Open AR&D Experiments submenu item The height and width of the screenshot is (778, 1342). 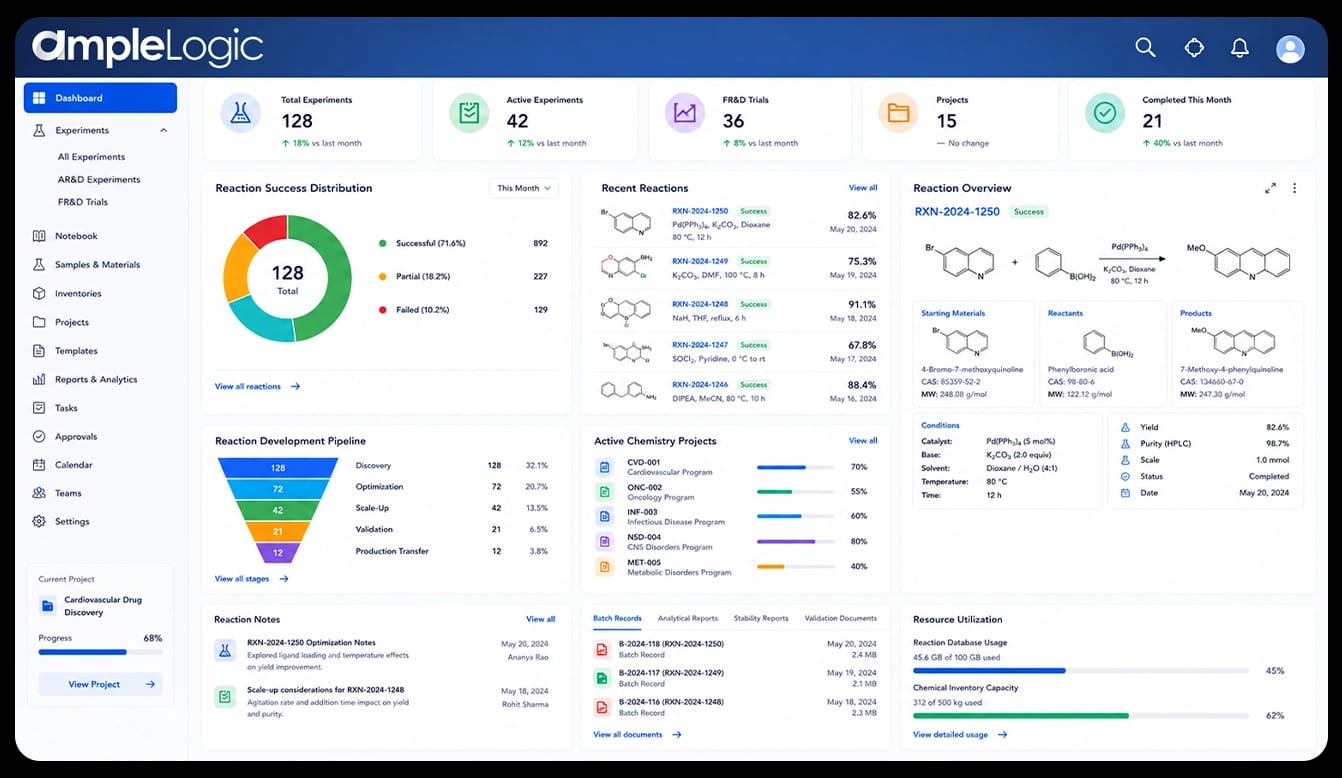(x=99, y=180)
